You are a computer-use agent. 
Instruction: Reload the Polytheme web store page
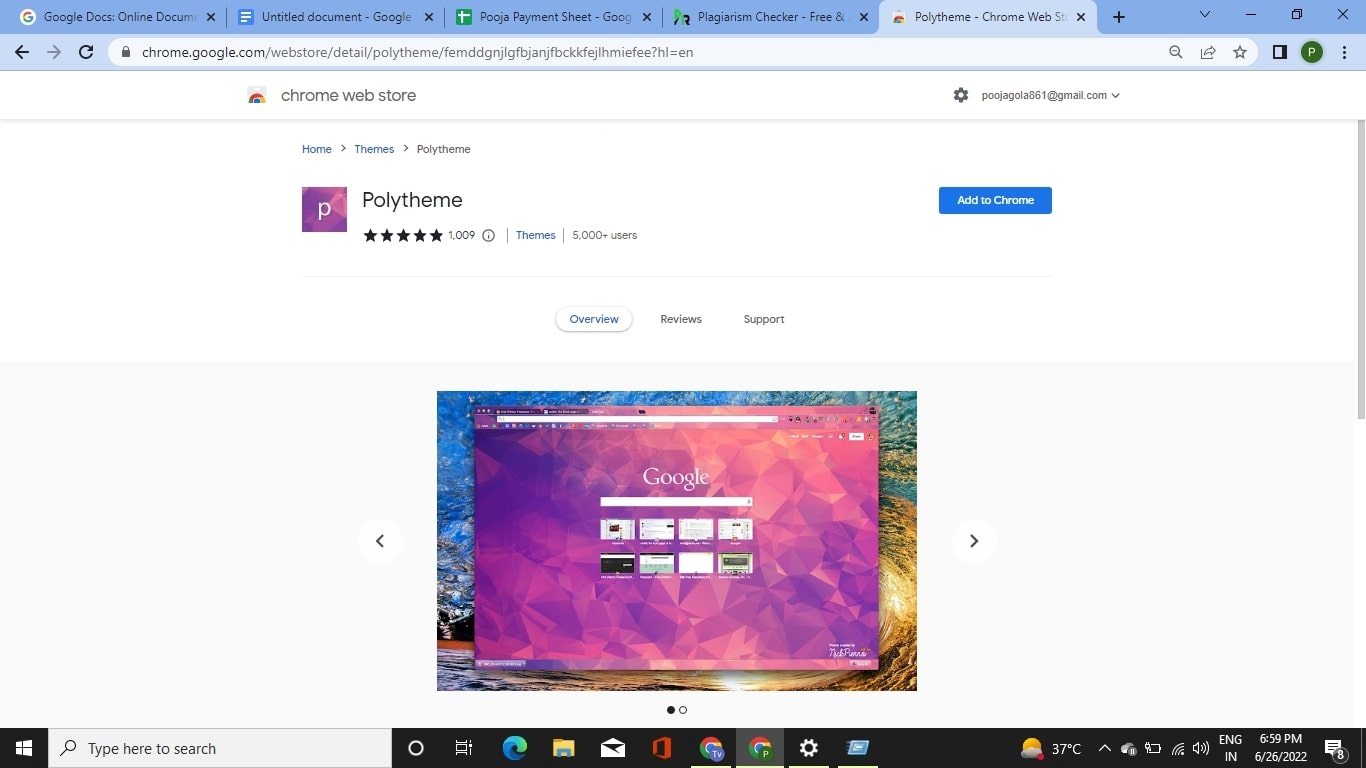pos(86,52)
